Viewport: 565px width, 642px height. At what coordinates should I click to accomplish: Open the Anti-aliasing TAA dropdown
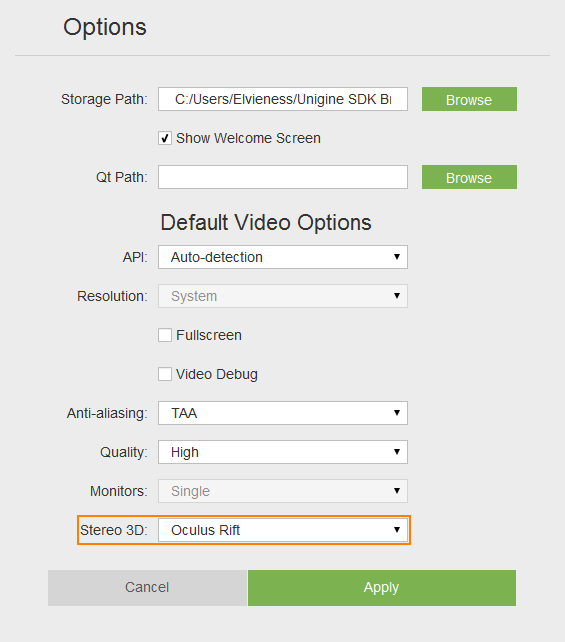[283, 413]
